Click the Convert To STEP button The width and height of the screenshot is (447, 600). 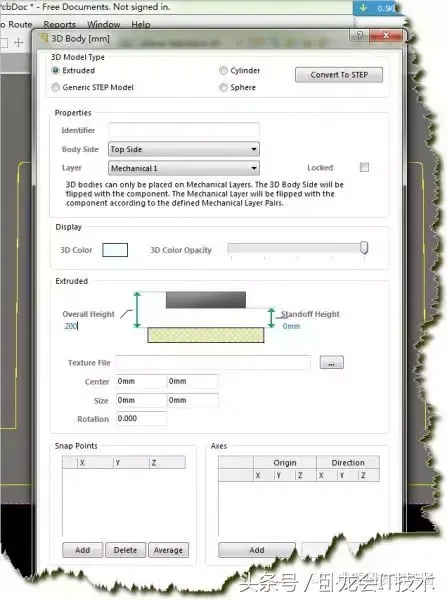(339, 75)
